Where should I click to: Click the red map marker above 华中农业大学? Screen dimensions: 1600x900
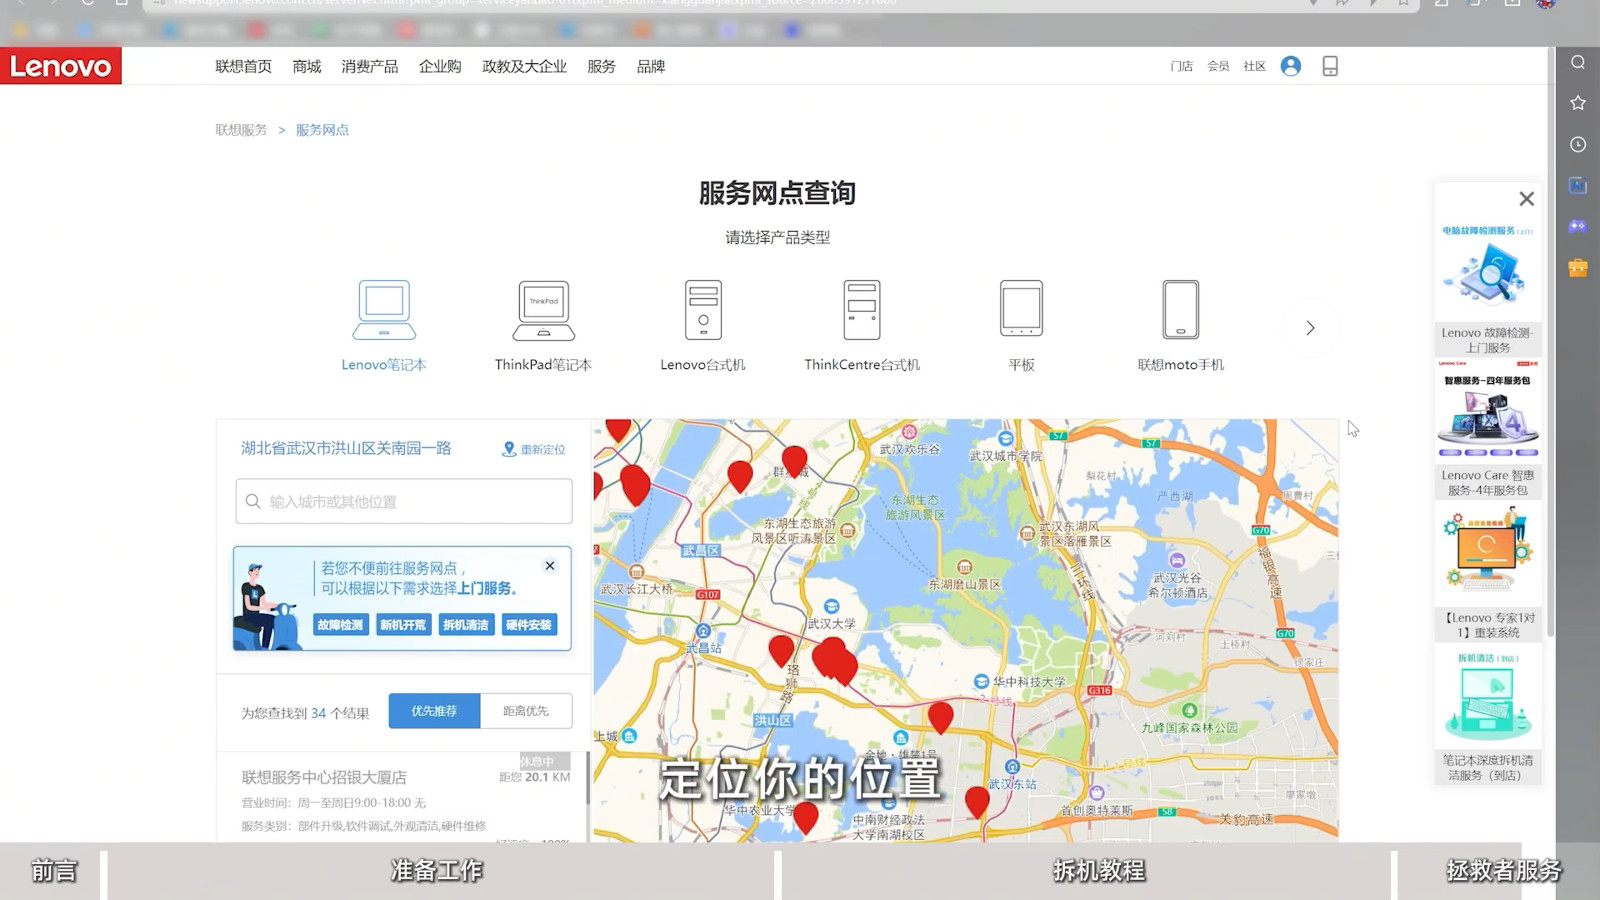pyautogui.click(x=805, y=817)
